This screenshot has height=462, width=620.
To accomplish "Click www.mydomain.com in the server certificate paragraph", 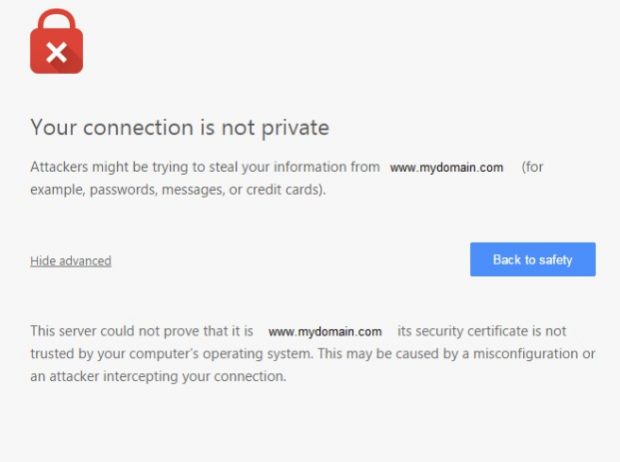I will [325, 331].
